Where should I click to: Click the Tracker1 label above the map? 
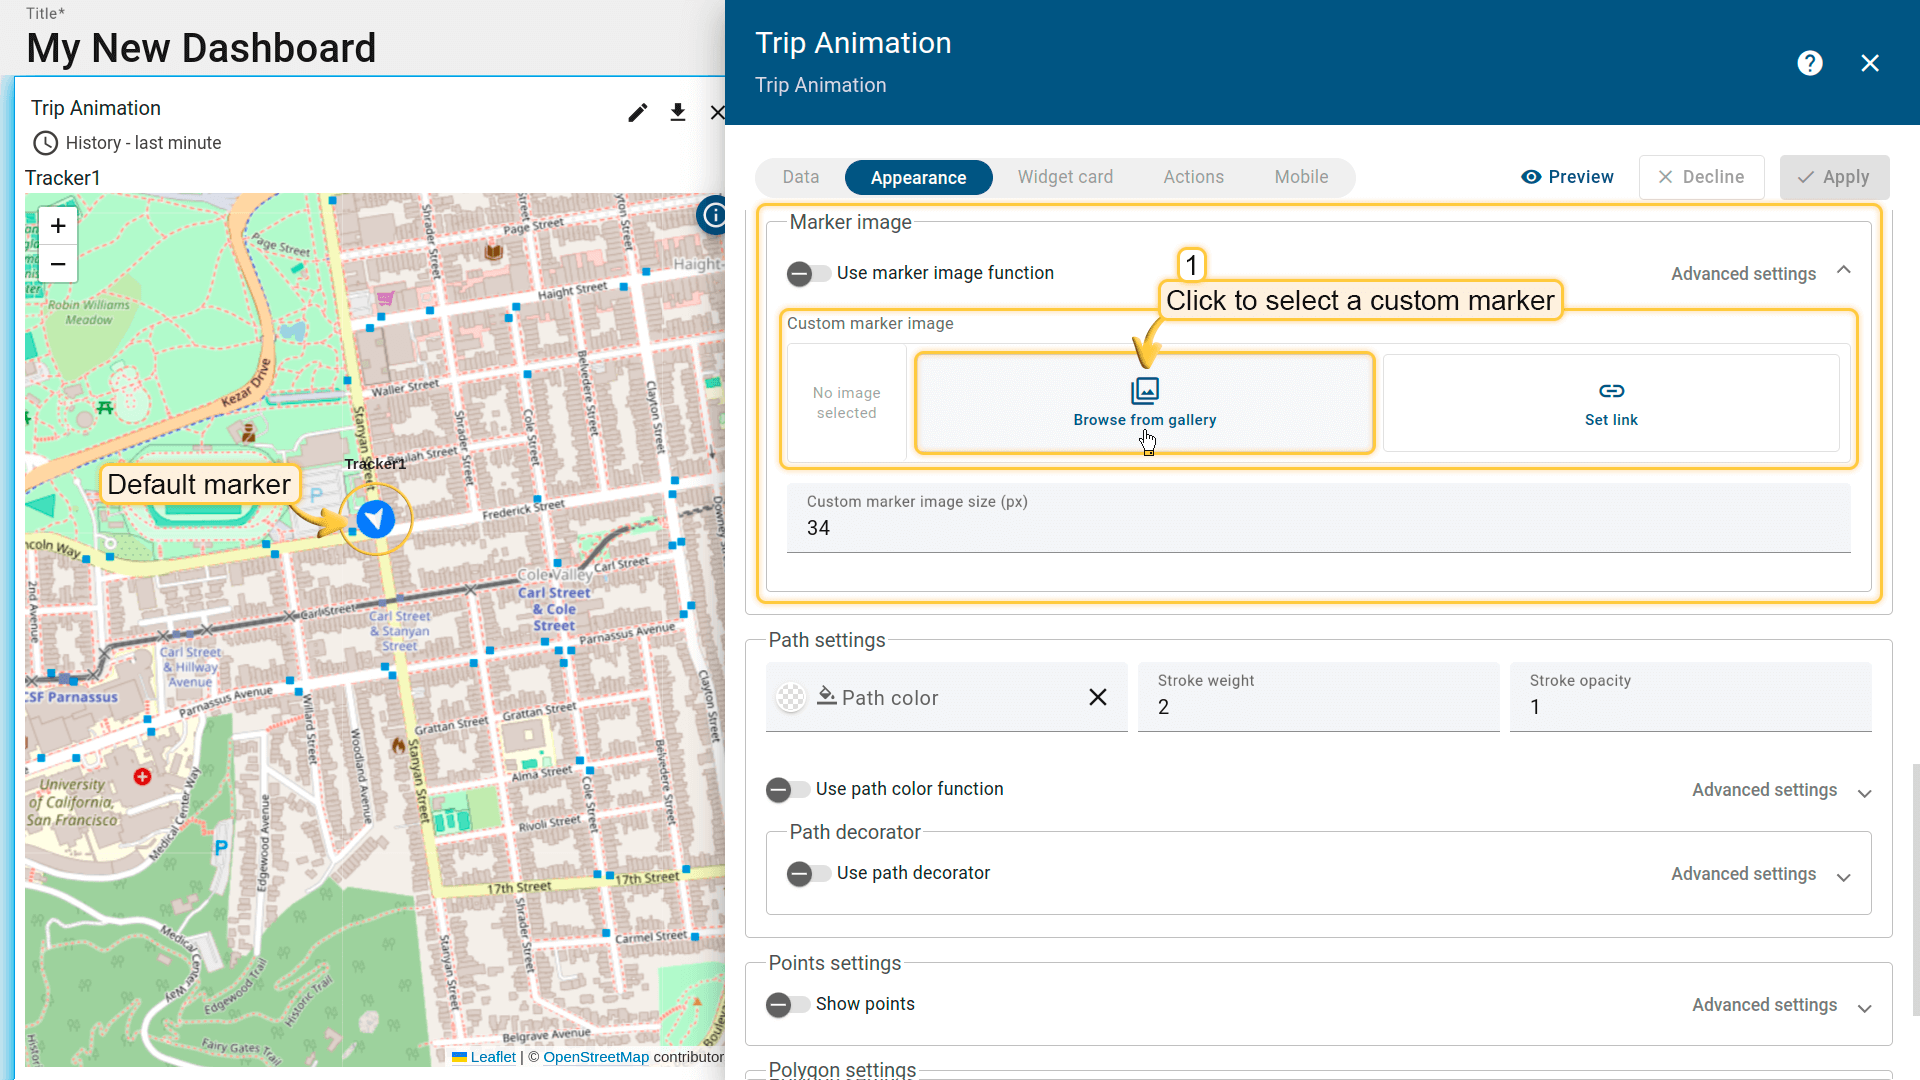[63, 178]
